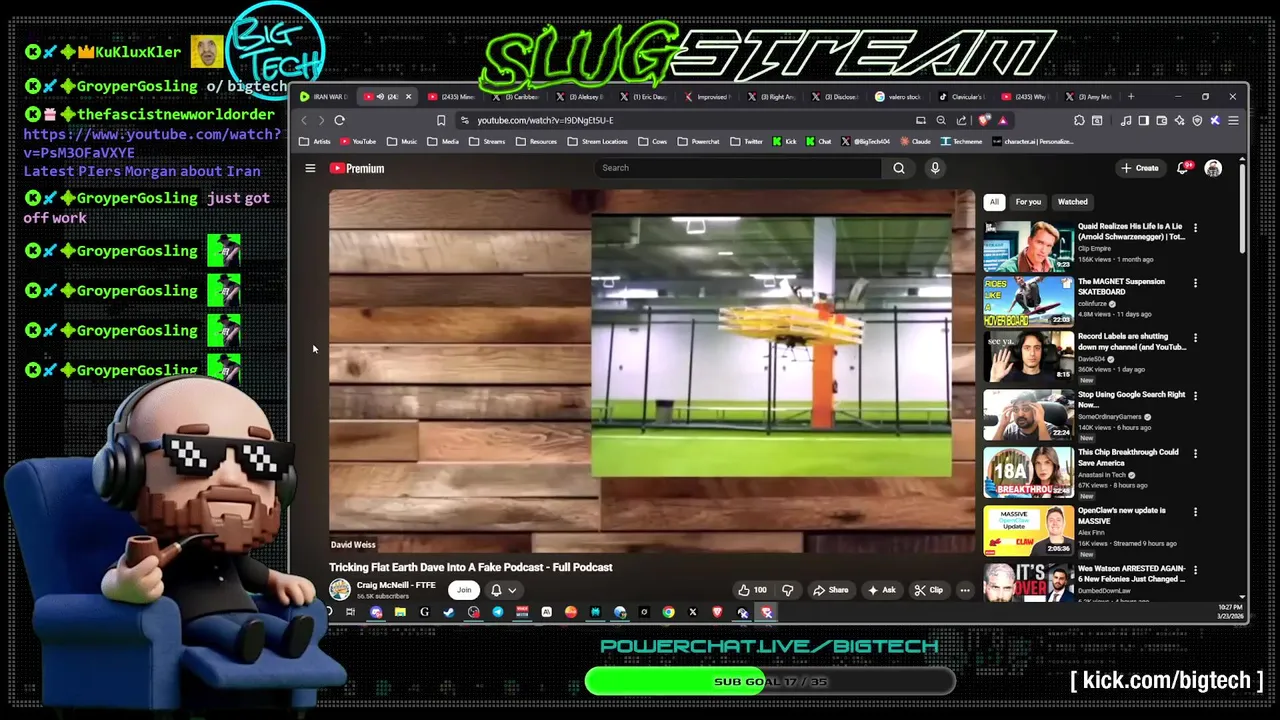Viewport: 1280px width, 720px height.
Task: Close the active YouTube browser tab
Action: pyautogui.click(x=408, y=97)
